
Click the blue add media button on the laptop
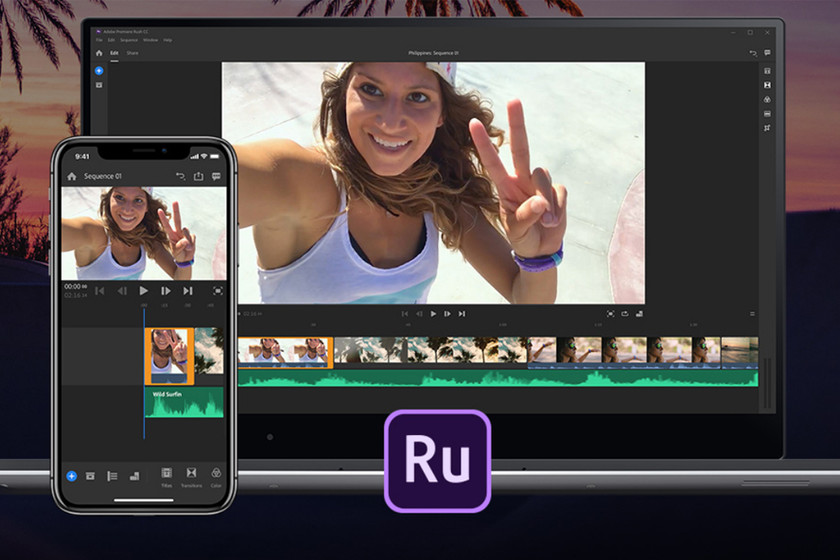(x=99, y=71)
